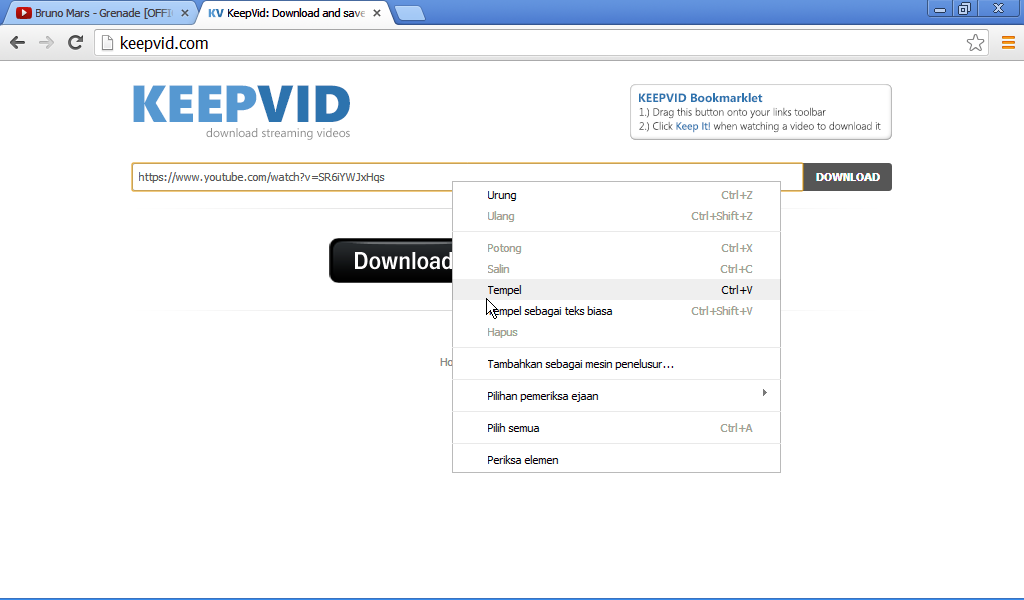The height and width of the screenshot is (600, 1024).
Task: Choose Pilih semua from context menu
Action: tap(616, 428)
